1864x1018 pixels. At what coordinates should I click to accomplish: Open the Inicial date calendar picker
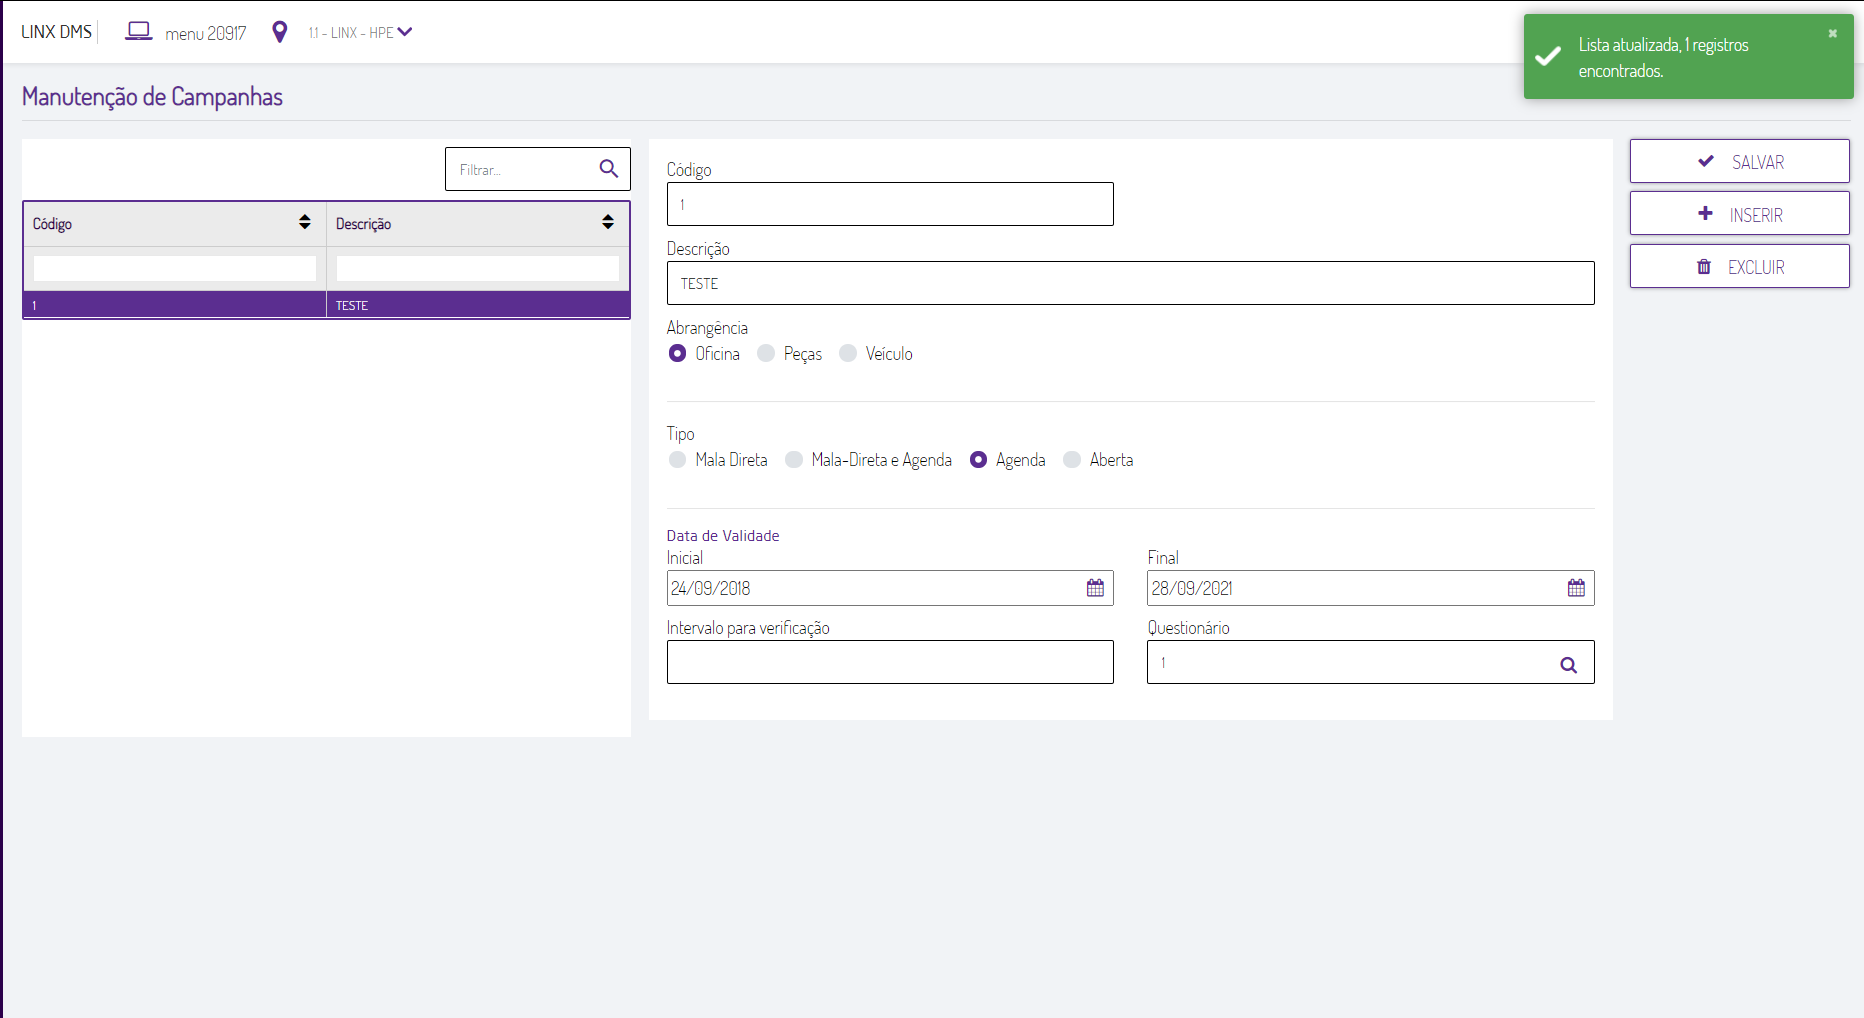pyautogui.click(x=1095, y=588)
